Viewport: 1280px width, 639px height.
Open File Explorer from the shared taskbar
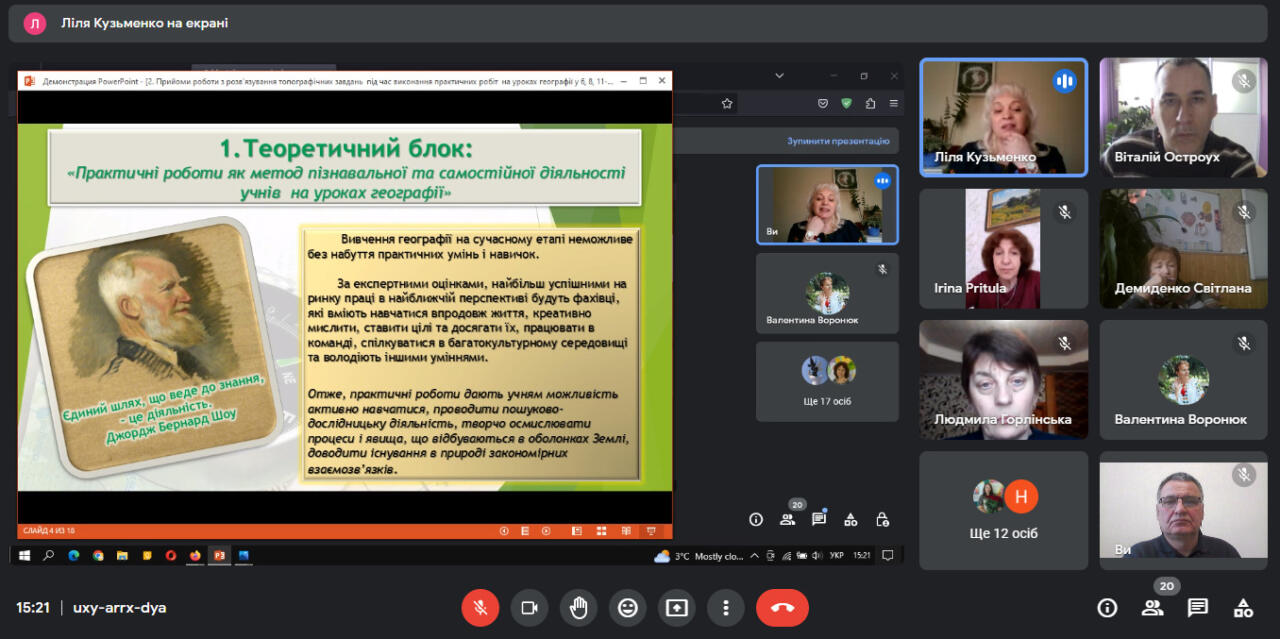[122, 555]
